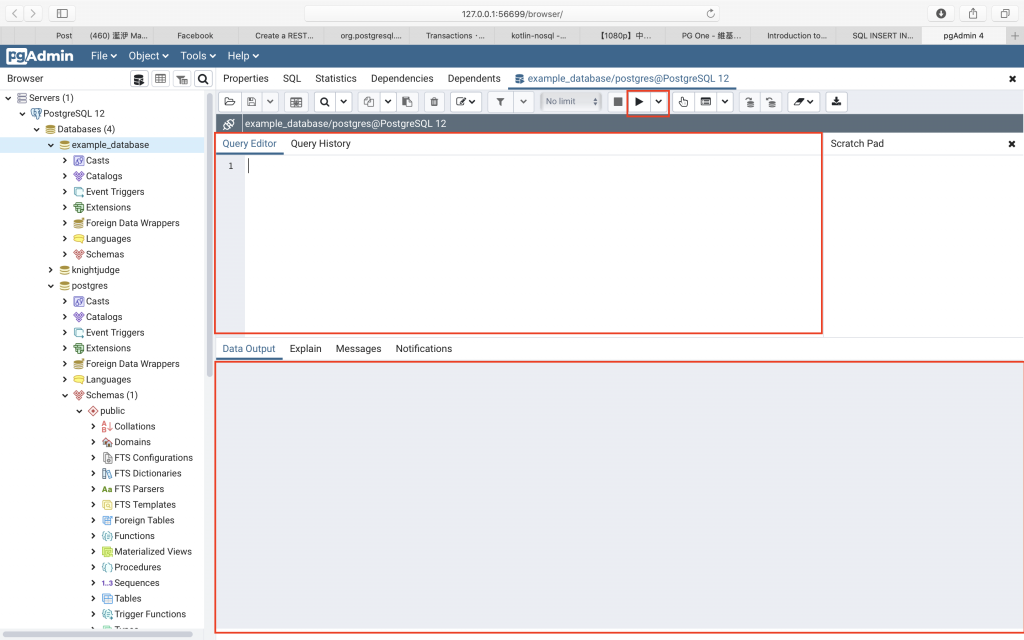This screenshot has height=640, width=1024.
Task: Click the Paste clipboard icon
Action: tap(407, 102)
